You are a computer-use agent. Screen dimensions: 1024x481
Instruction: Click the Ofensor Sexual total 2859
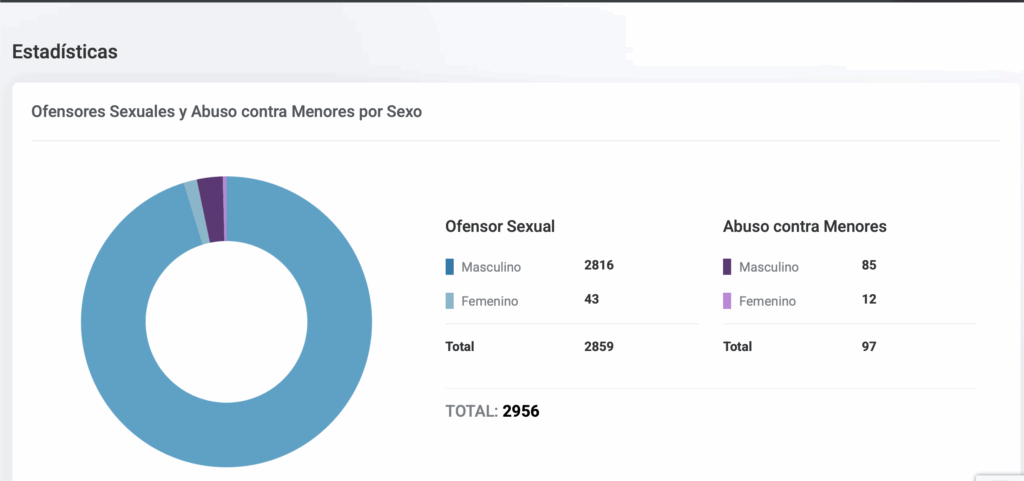pyautogui.click(x=598, y=347)
